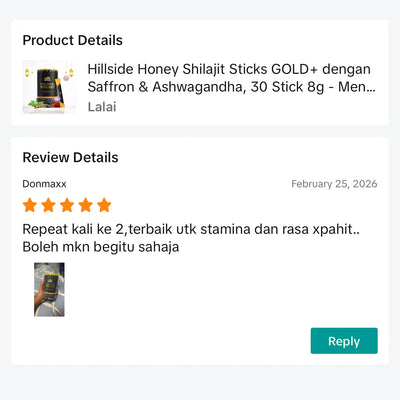Click the fifth orange rating star

point(104,205)
